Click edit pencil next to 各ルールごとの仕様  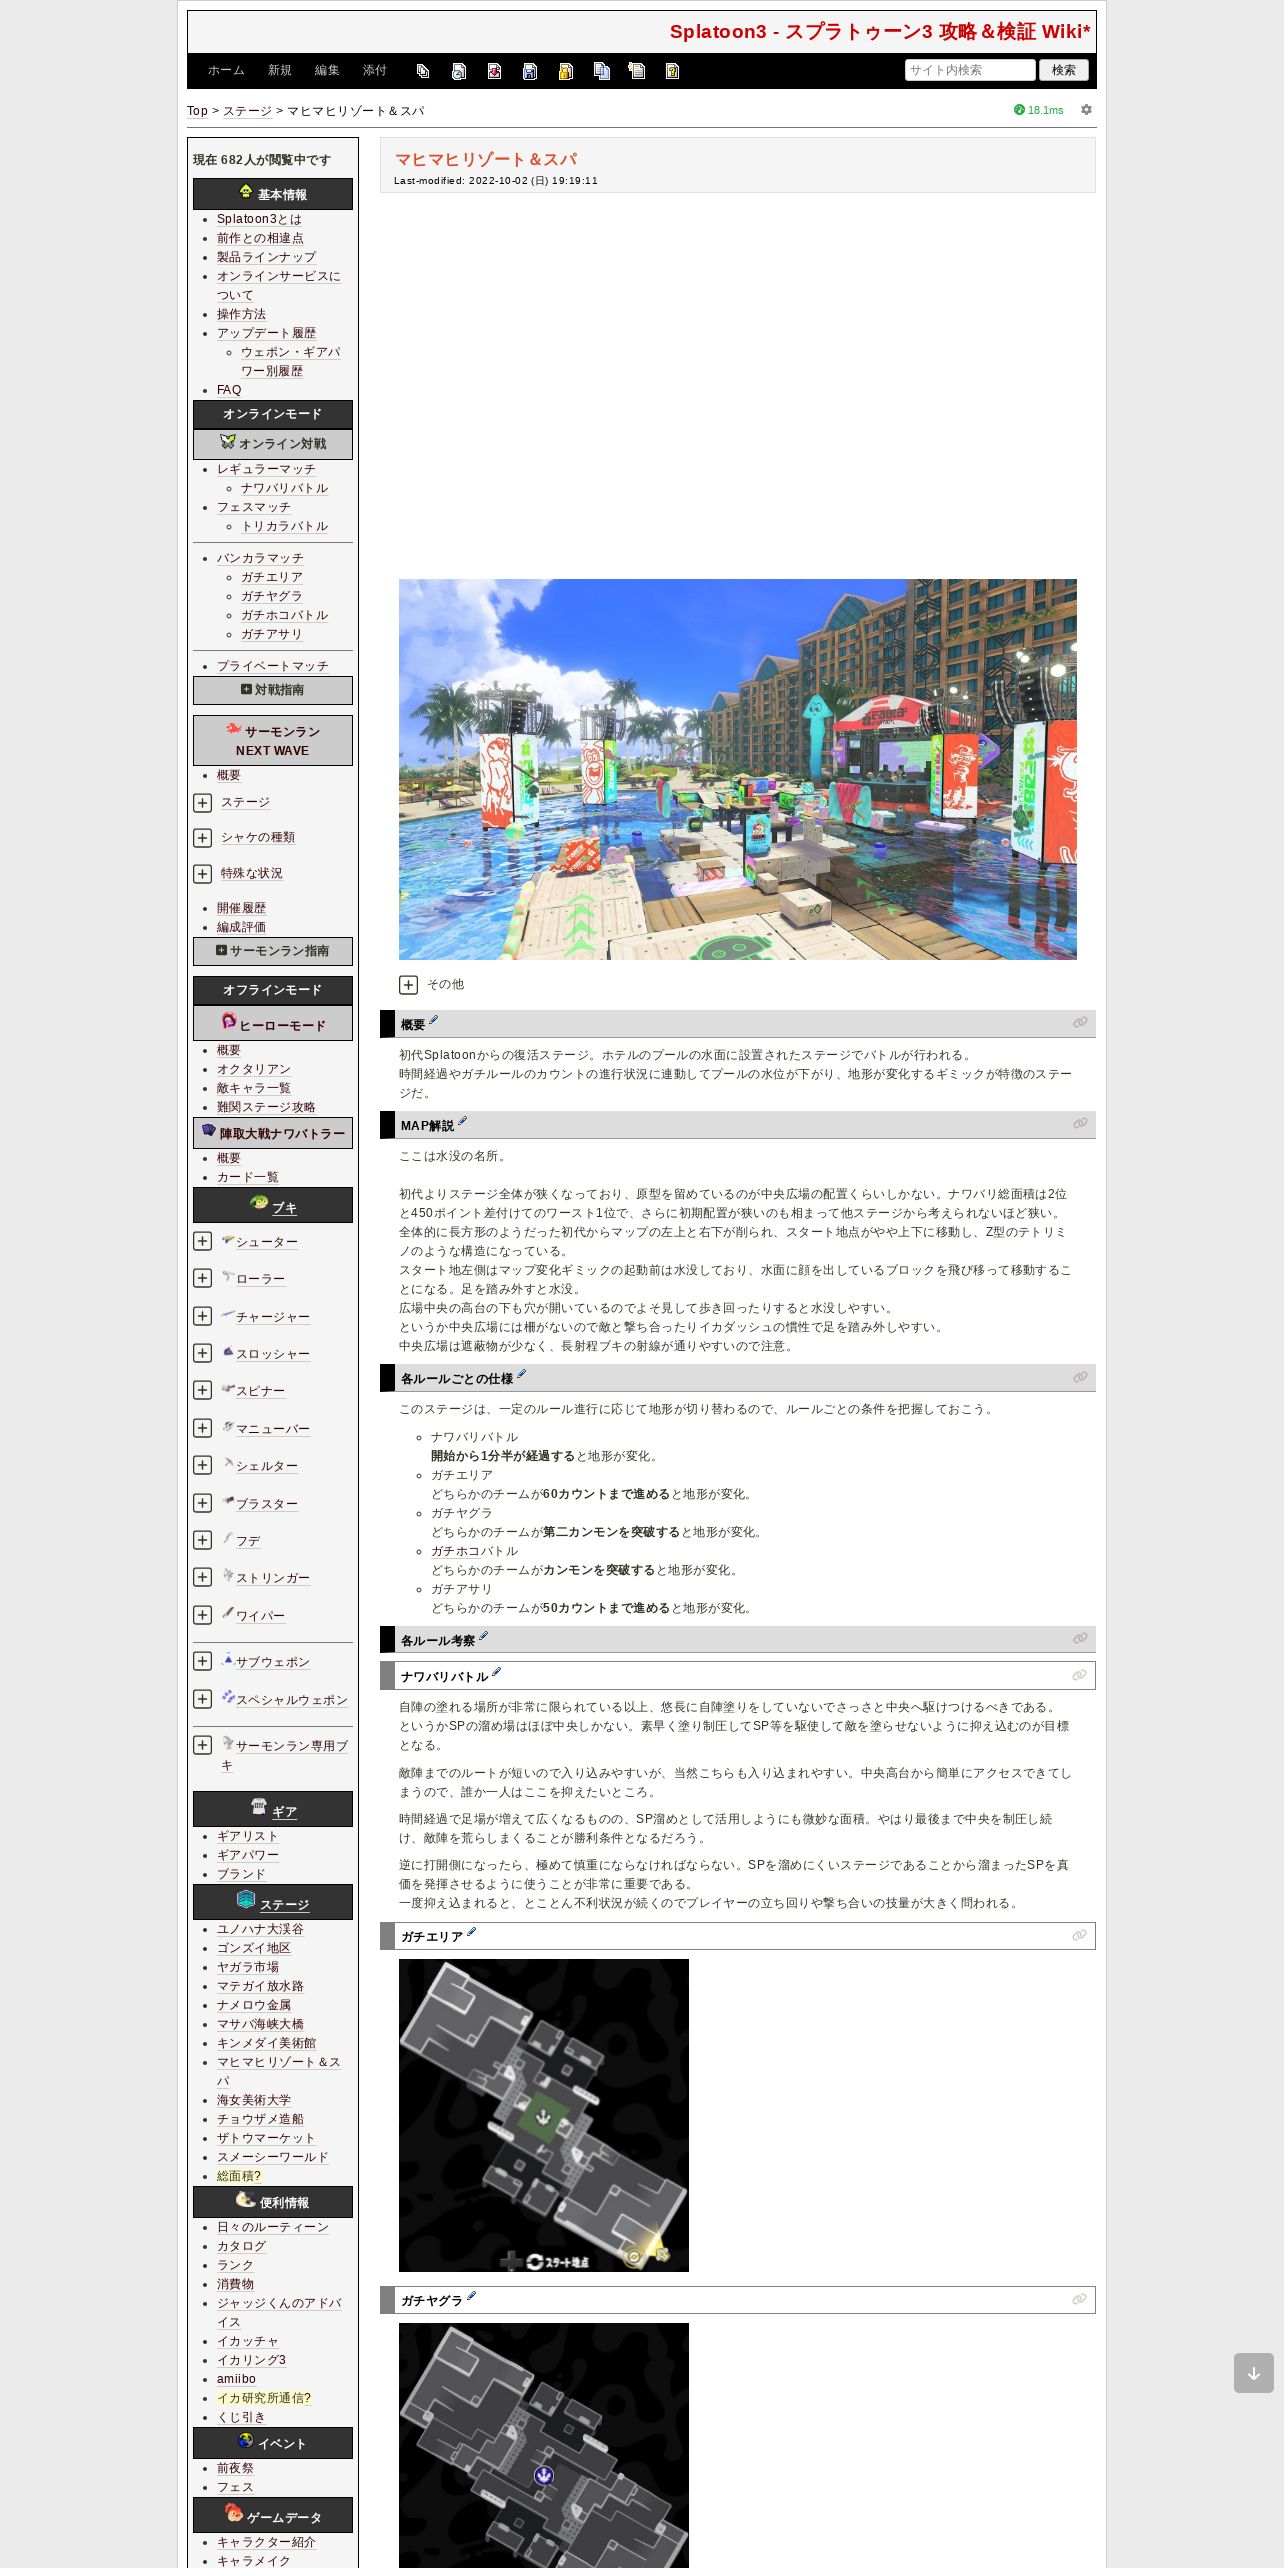coord(521,1374)
